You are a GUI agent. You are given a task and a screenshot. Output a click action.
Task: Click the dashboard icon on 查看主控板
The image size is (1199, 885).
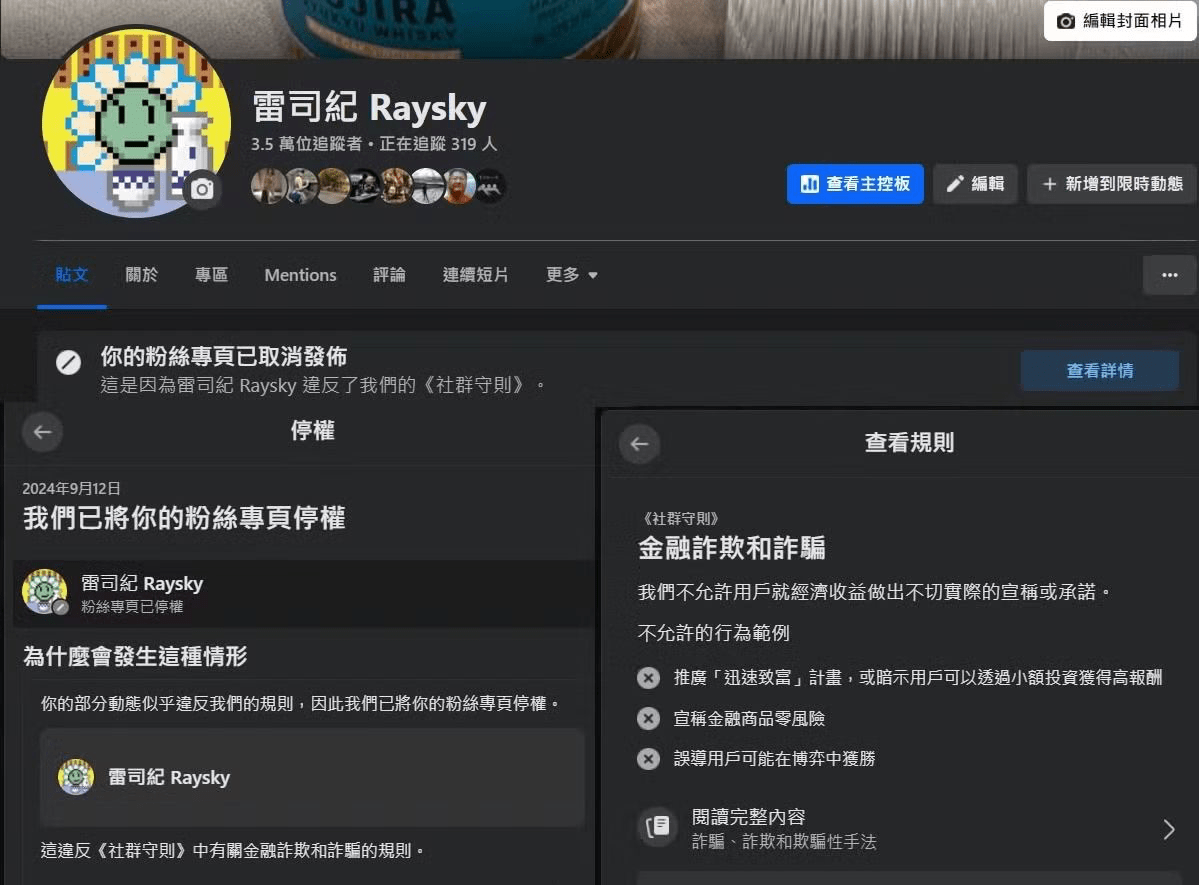(812, 184)
